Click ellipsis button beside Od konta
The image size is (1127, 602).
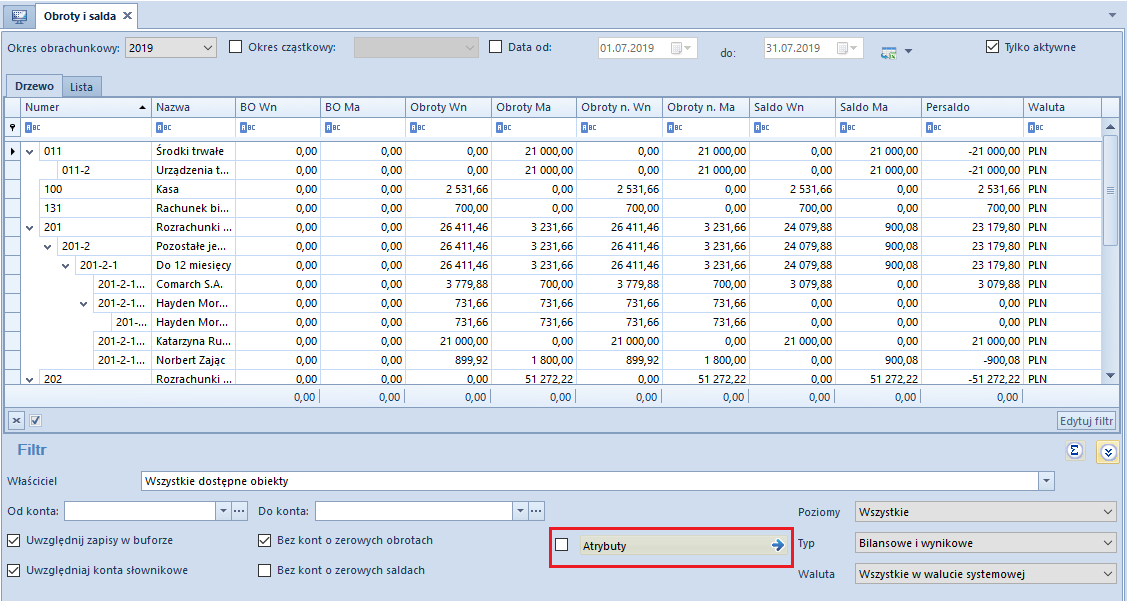[x=240, y=511]
